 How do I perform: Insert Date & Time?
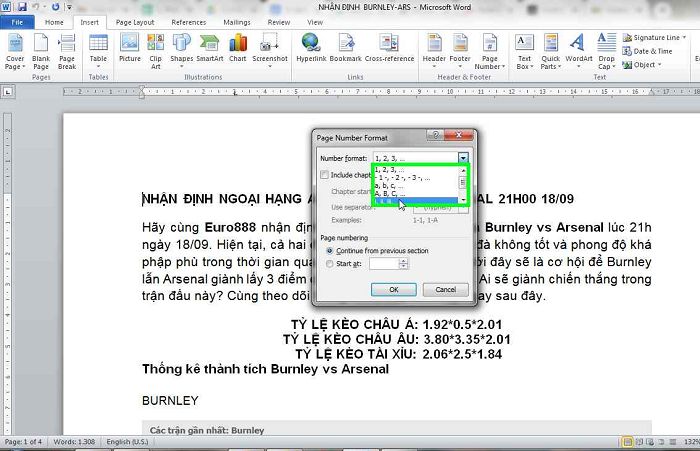point(647,51)
